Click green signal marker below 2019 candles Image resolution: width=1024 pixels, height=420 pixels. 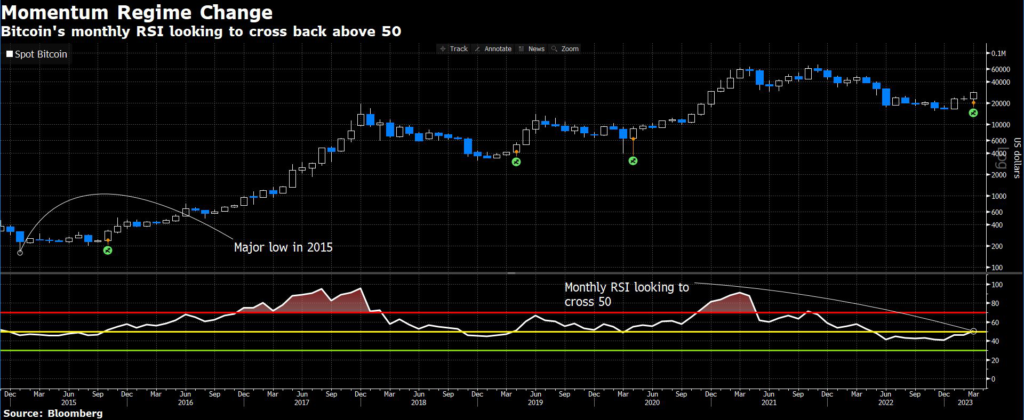tap(516, 161)
